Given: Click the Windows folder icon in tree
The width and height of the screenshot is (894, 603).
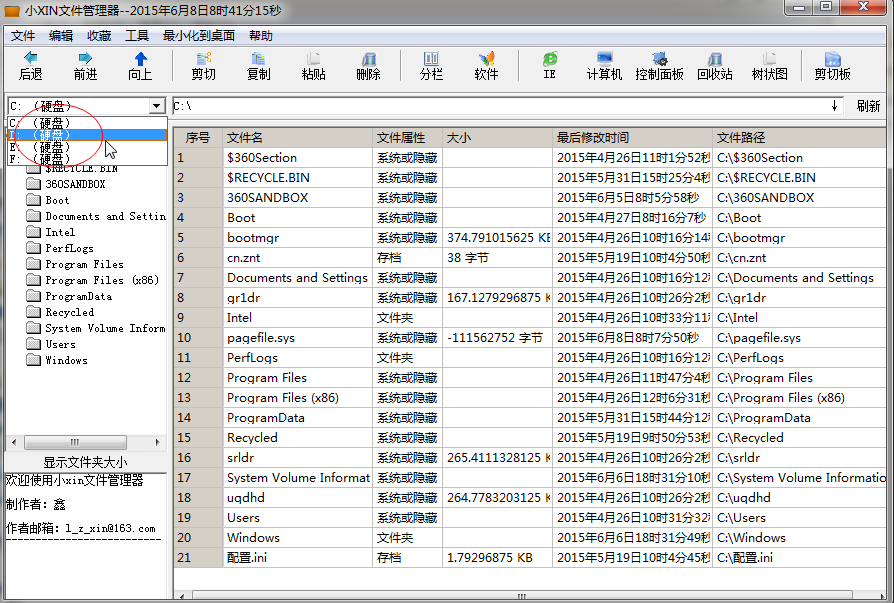Looking at the screenshot, I should (x=34, y=360).
